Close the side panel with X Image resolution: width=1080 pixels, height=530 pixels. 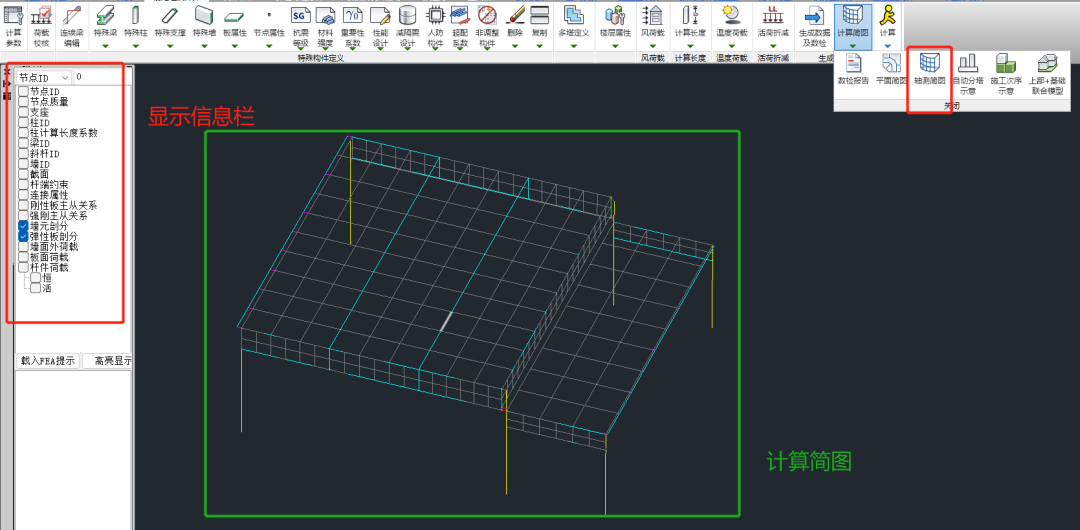(x=7, y=71)
